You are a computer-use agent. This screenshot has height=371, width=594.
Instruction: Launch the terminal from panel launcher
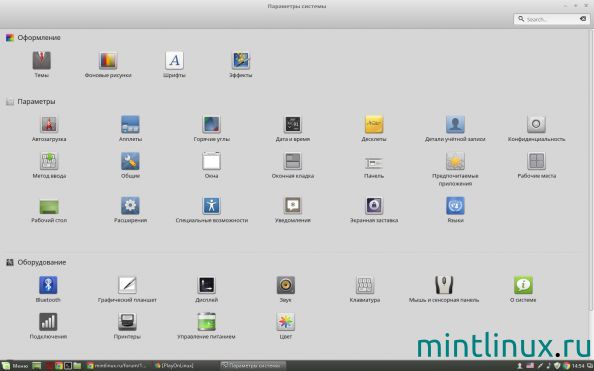point(68,366)
